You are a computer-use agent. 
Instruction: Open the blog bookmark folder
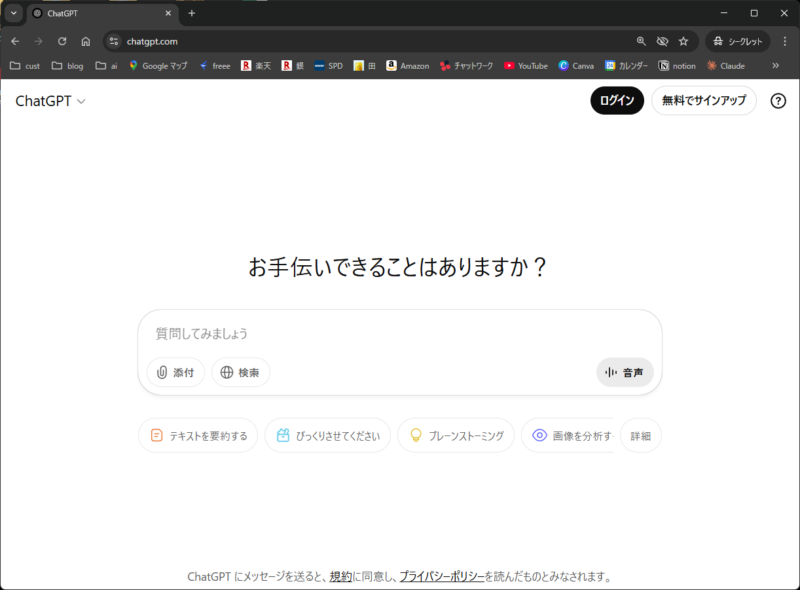pyautogui.click(x=67, y=66)
